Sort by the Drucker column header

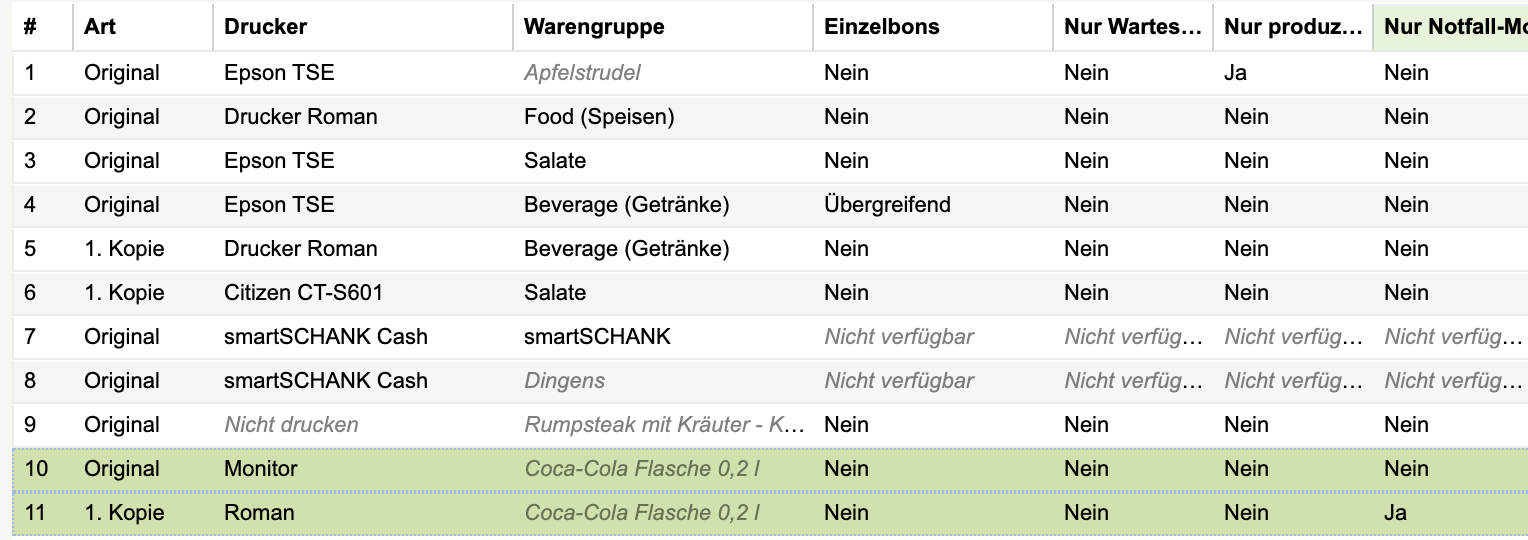(363, 27)
